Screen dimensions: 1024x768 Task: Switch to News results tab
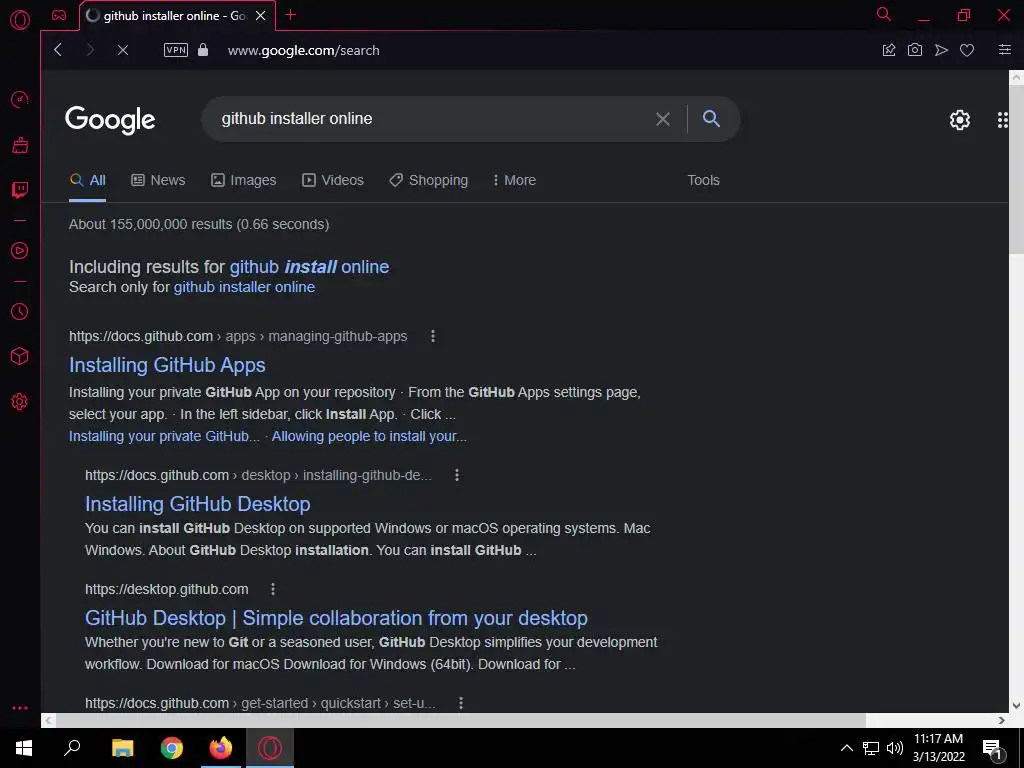click(x=158, y=180)
